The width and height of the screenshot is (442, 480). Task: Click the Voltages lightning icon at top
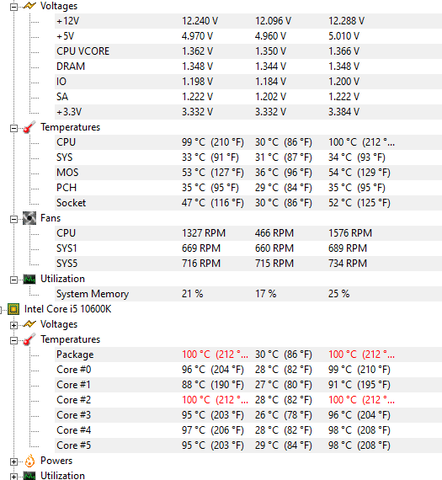pyautogui.click(x=29, y=6)
